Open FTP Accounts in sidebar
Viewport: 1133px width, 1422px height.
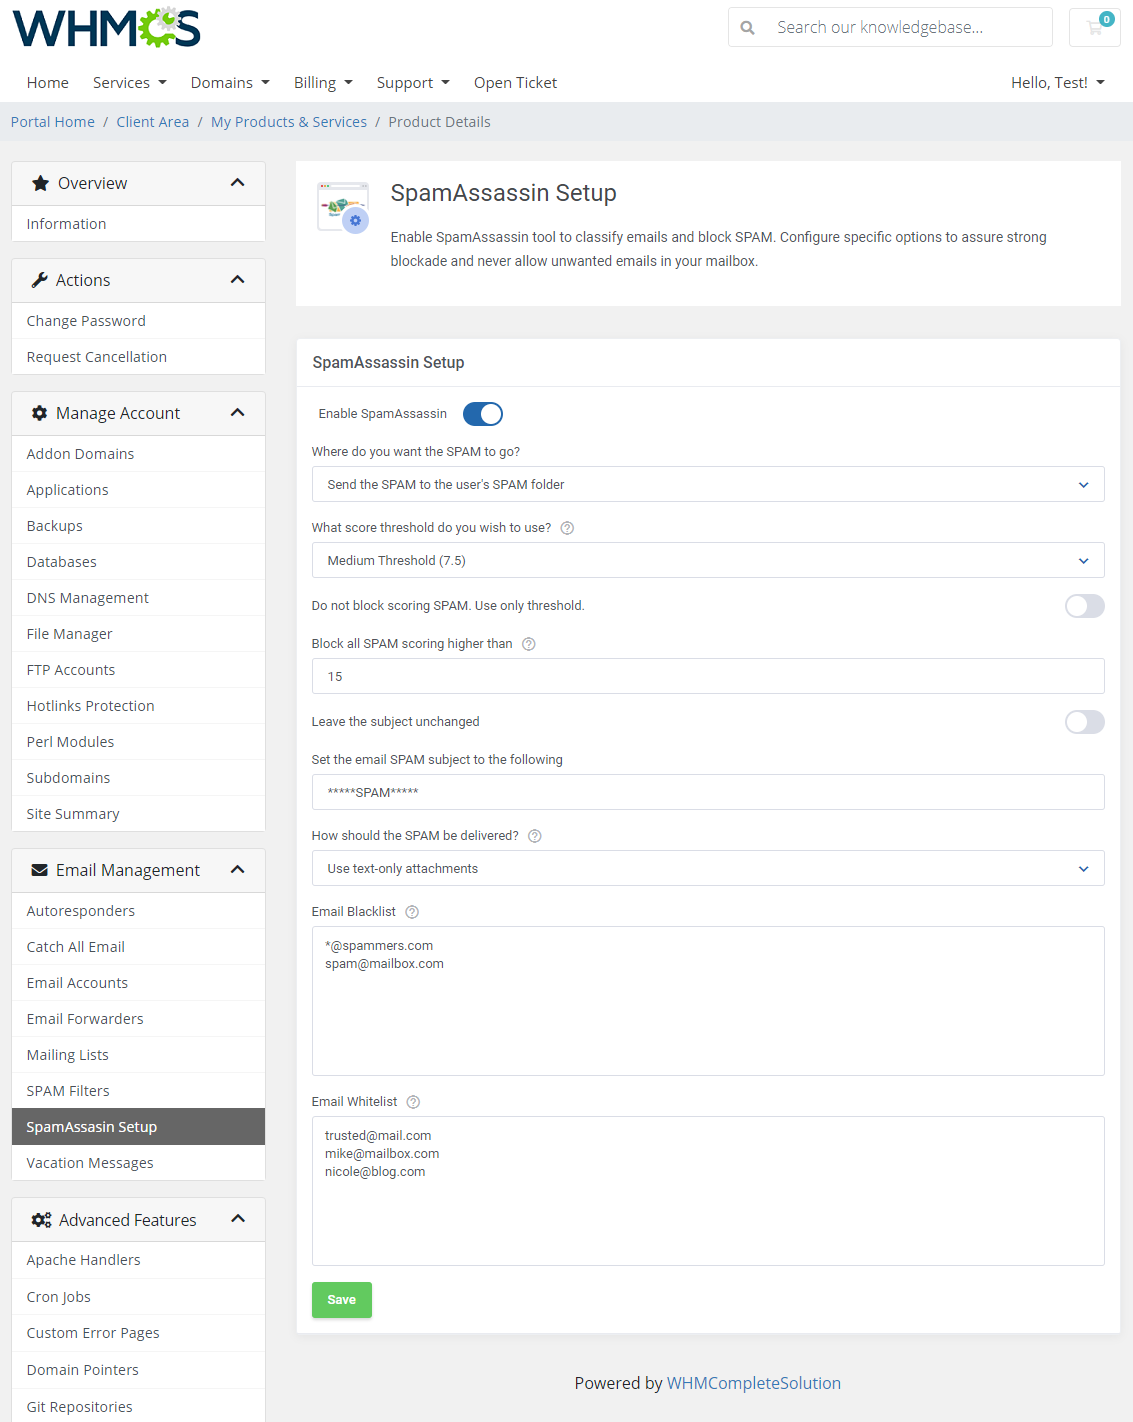(138, 670)
